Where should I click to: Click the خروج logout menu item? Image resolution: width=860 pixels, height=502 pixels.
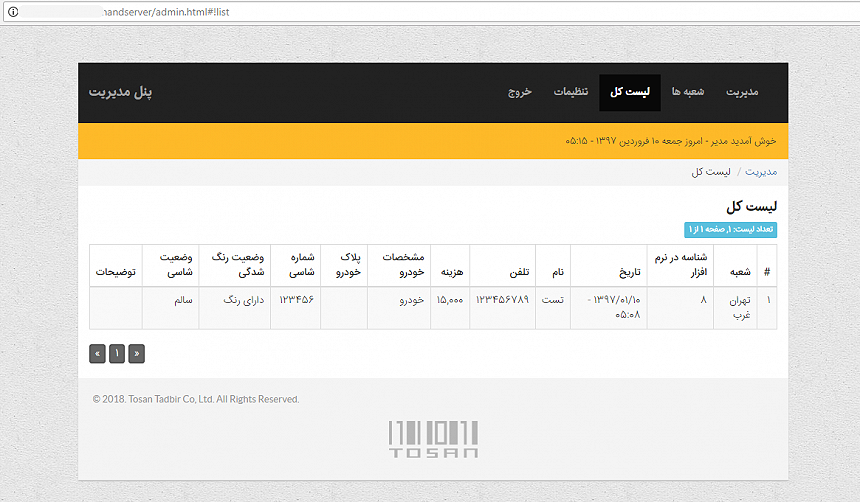click(x=519, y=92)
